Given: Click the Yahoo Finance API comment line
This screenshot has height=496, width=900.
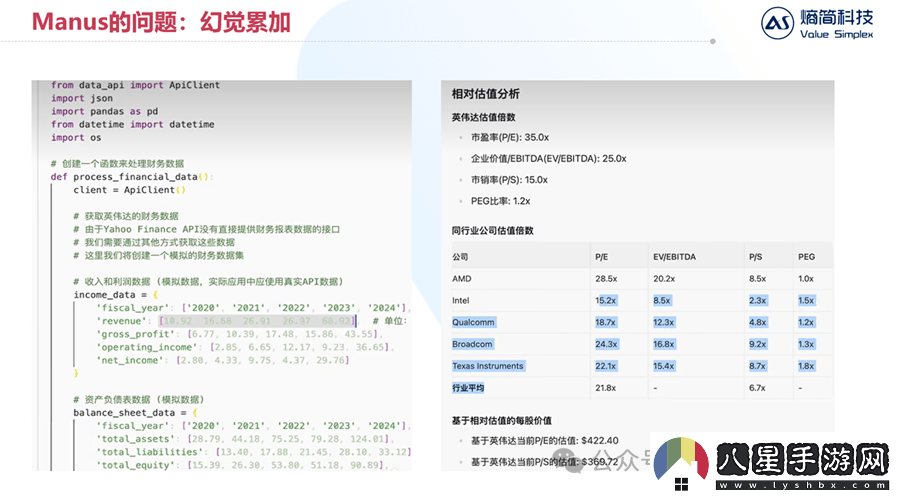Looking at the screenshot, I should coord(207,229).
